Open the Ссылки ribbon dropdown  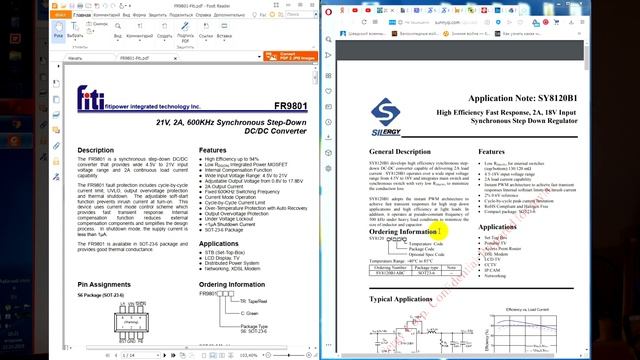click(x=206, y=31)
